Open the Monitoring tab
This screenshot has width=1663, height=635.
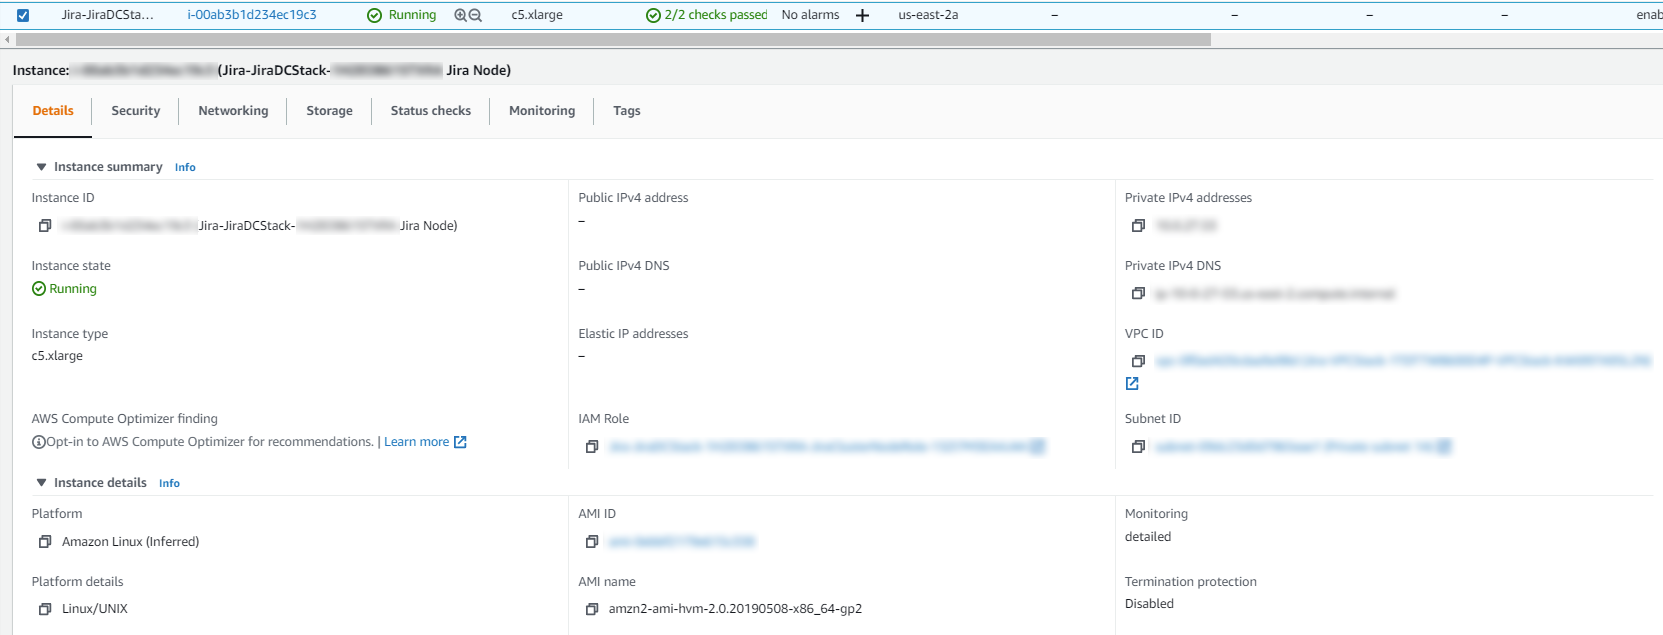click(x=542, y=111)
